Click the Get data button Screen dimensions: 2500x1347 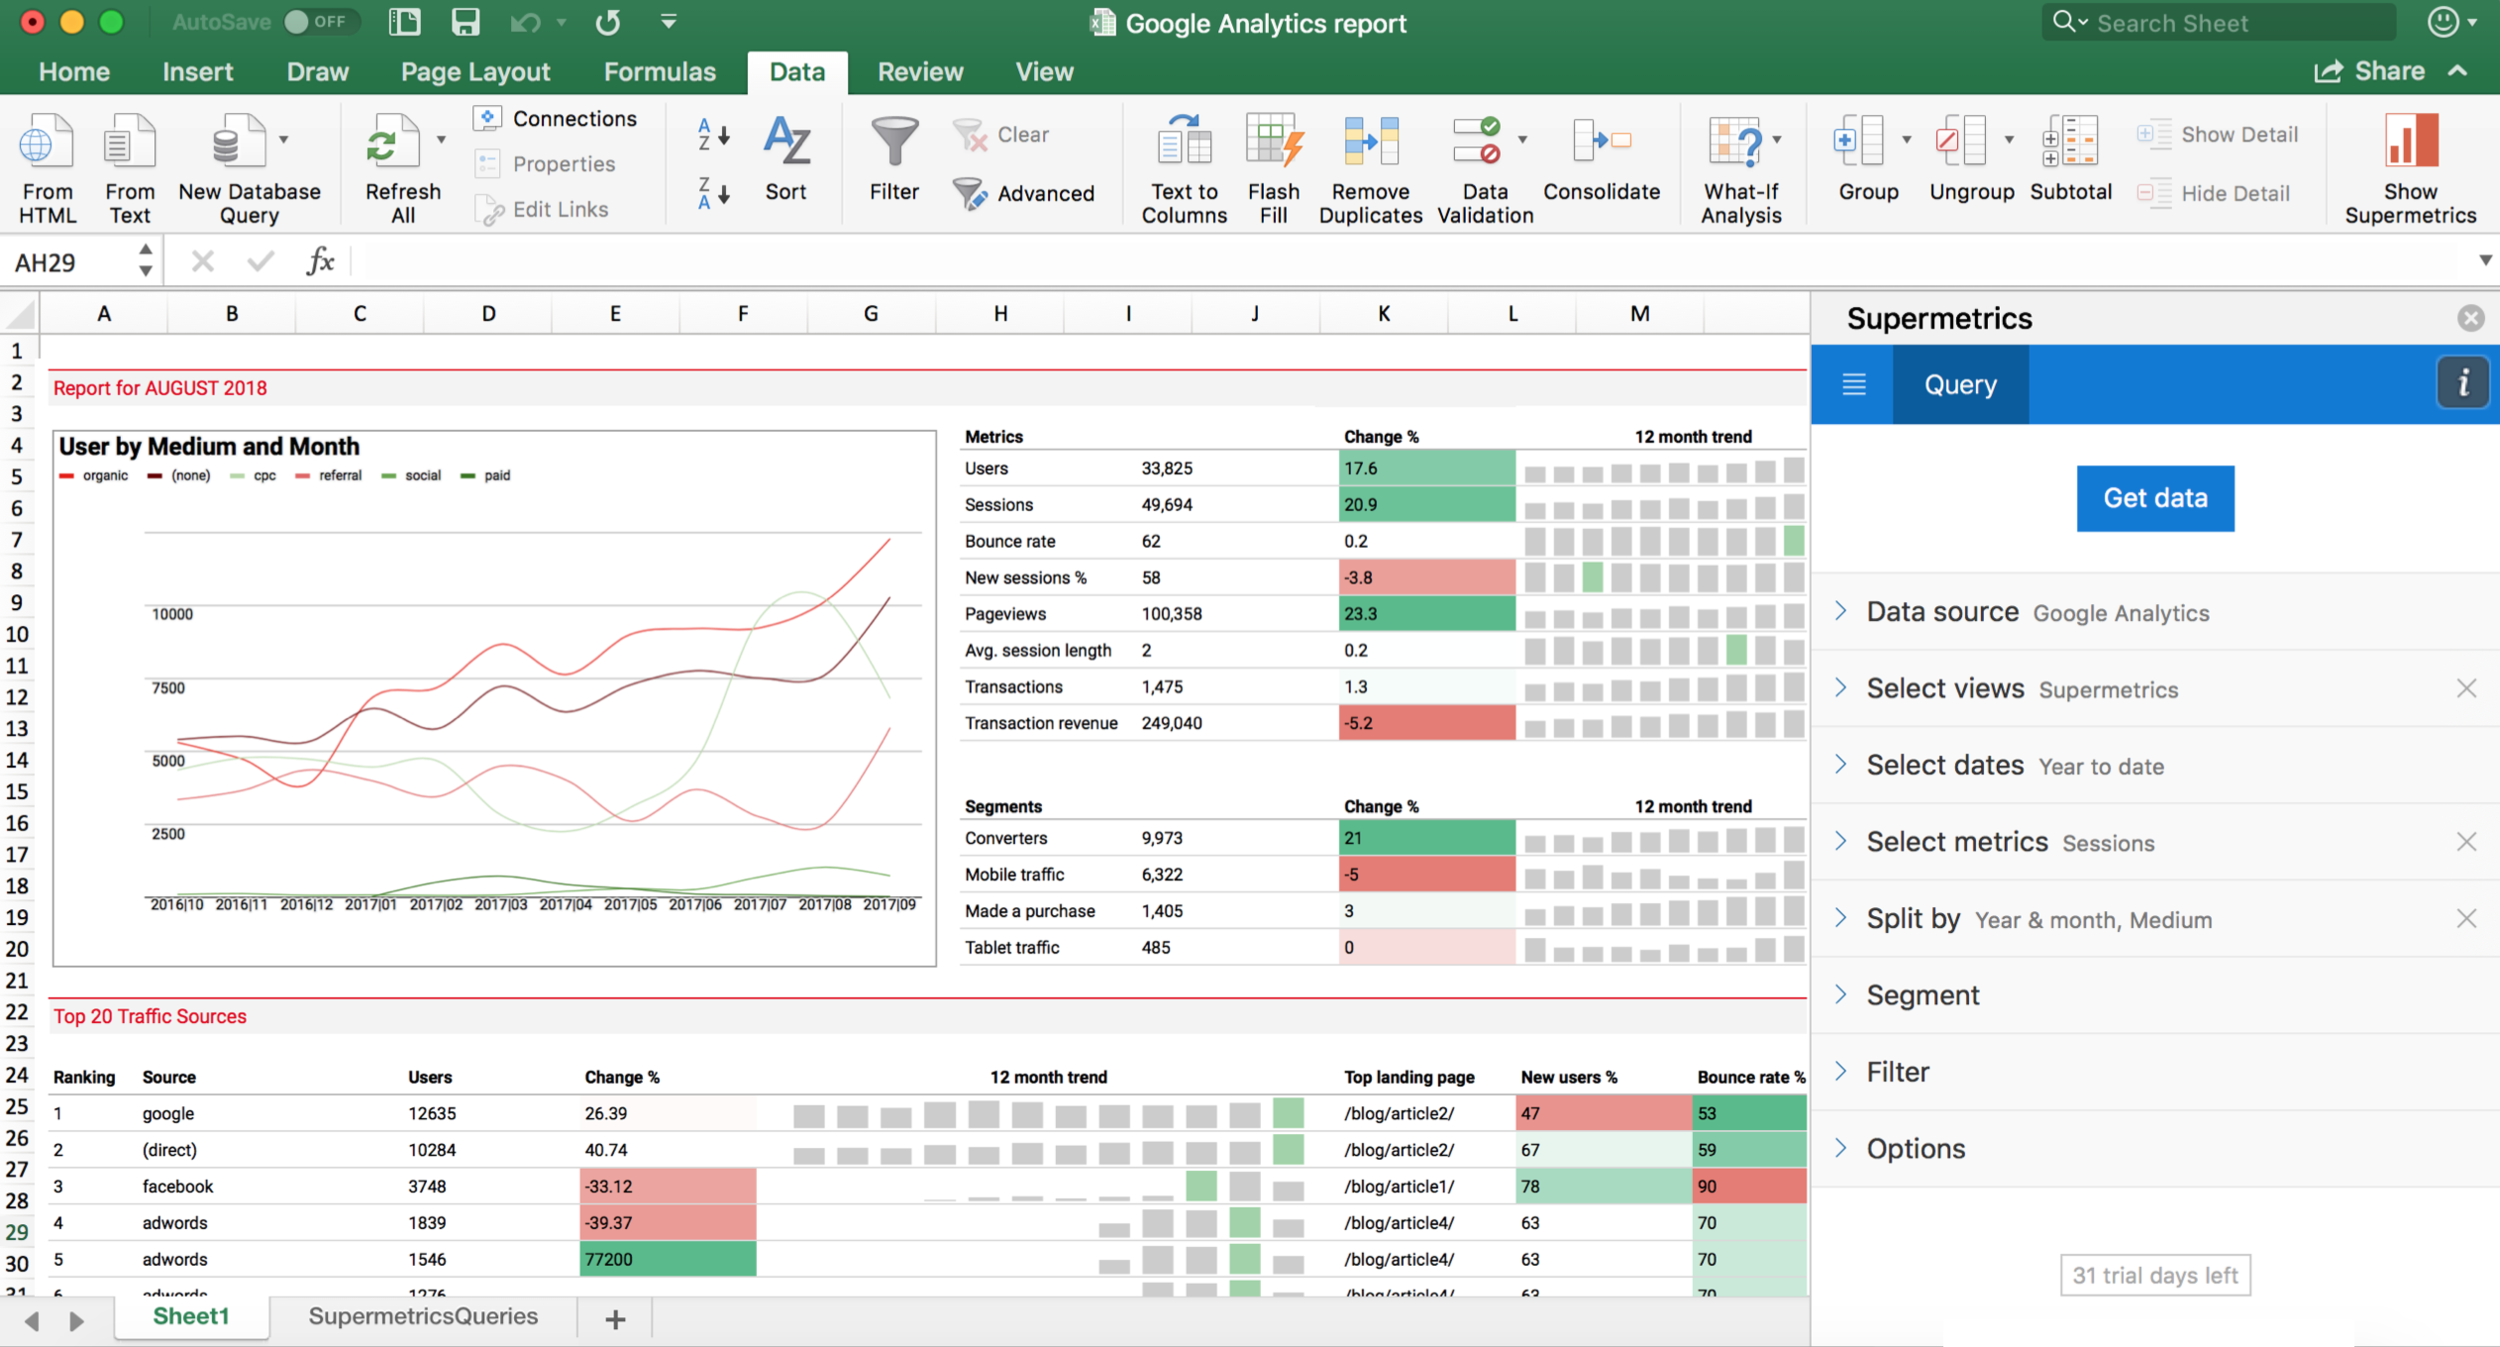2154,498
